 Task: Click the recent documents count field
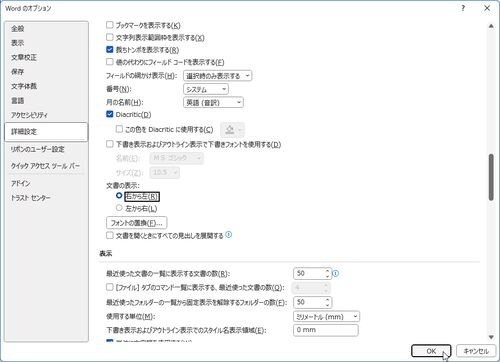click(x=309, y=274)
